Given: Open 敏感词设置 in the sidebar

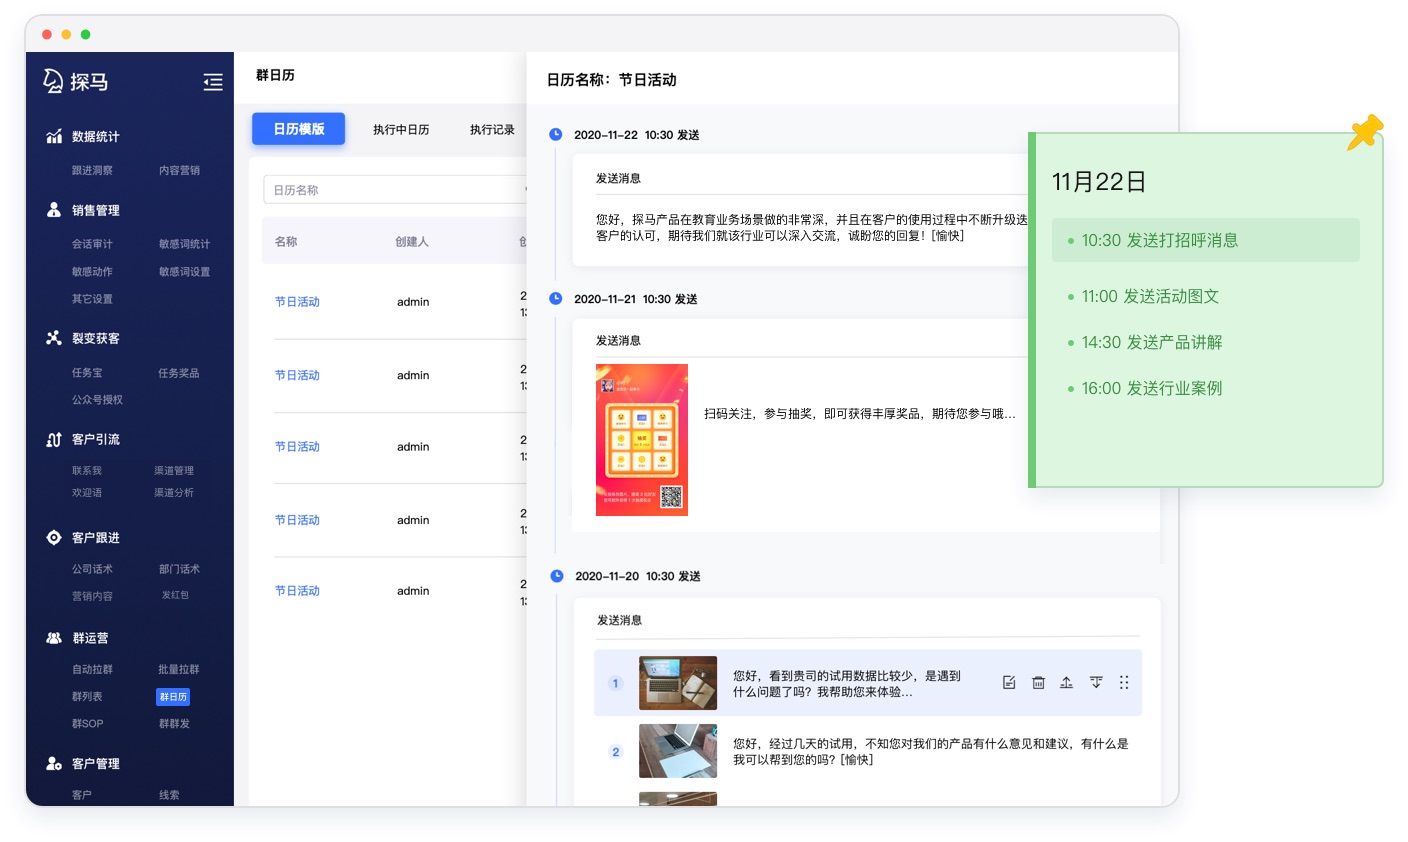Looking at the screenshot, I should pos(184,271).
